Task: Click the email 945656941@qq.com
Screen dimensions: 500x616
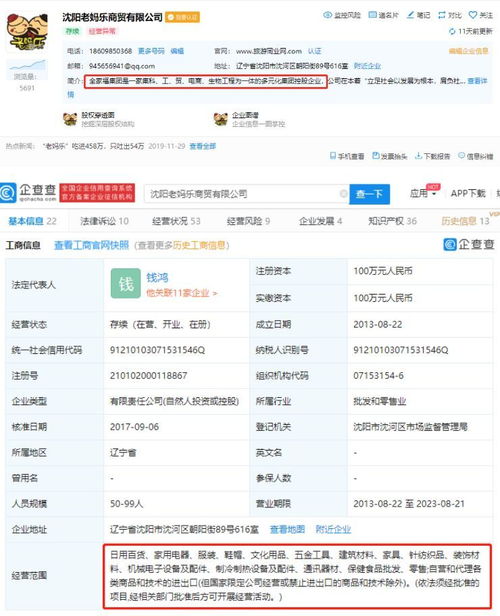Action: pyautogui.click(x=122, y=66)
